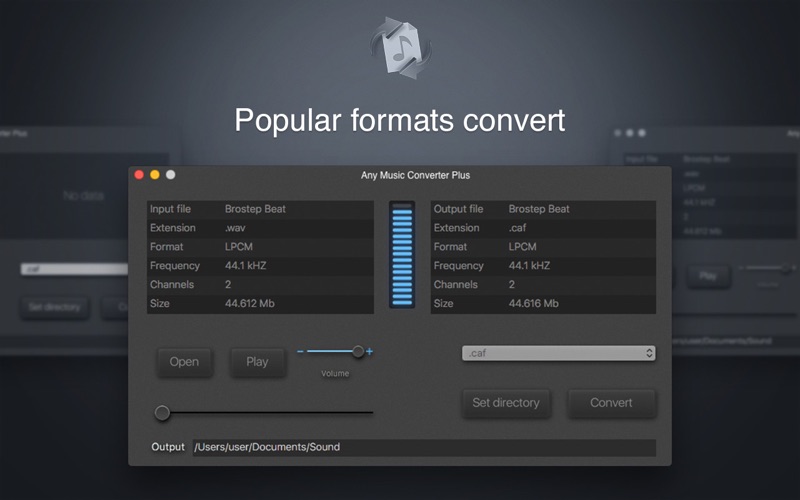The height and width of the screenshot is (500, 800).
Task: Click the Set directory button
Action: coord(506,403)
